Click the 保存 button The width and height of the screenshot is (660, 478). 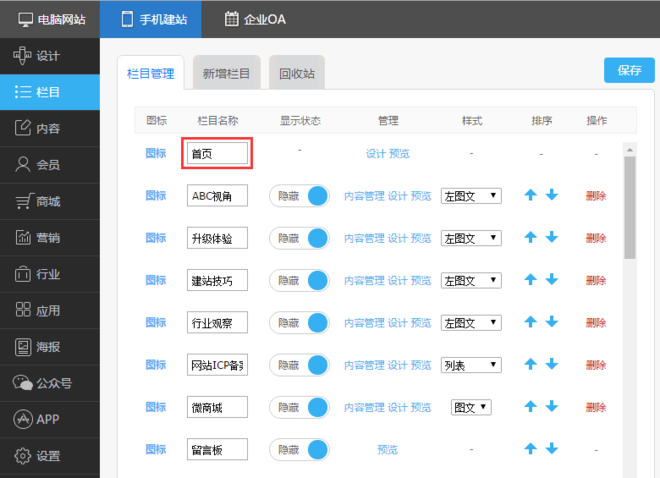[629, 70]
